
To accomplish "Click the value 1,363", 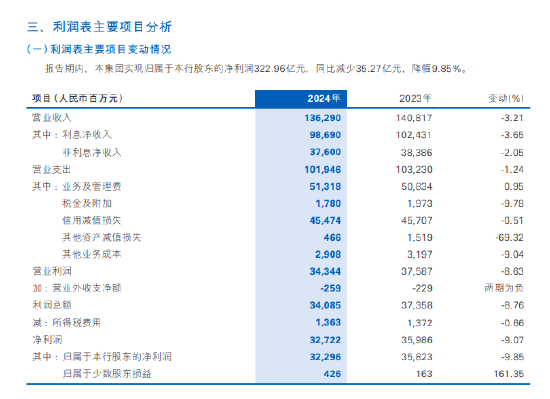I will (328, 322).
